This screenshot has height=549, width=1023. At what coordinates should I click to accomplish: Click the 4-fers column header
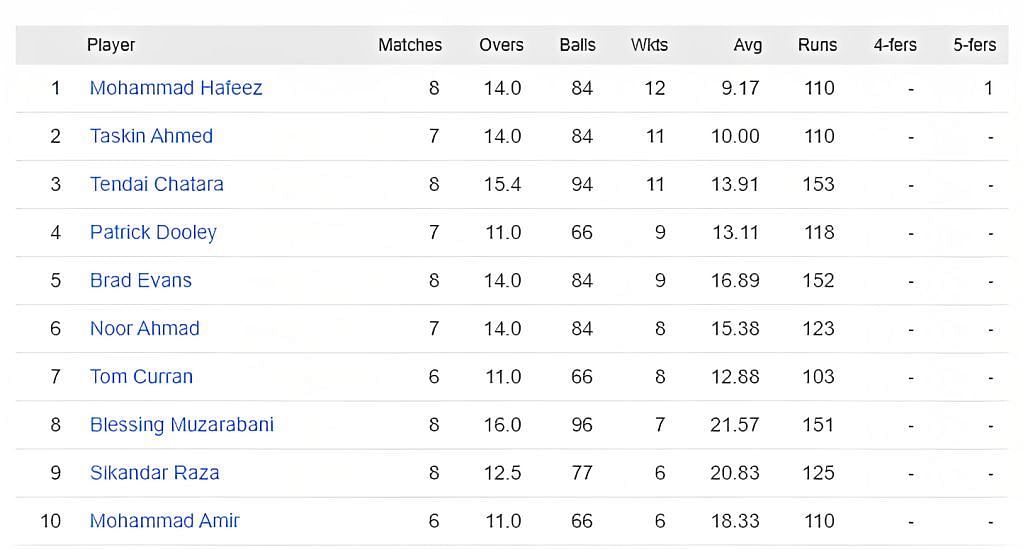[x=895, y=45]
